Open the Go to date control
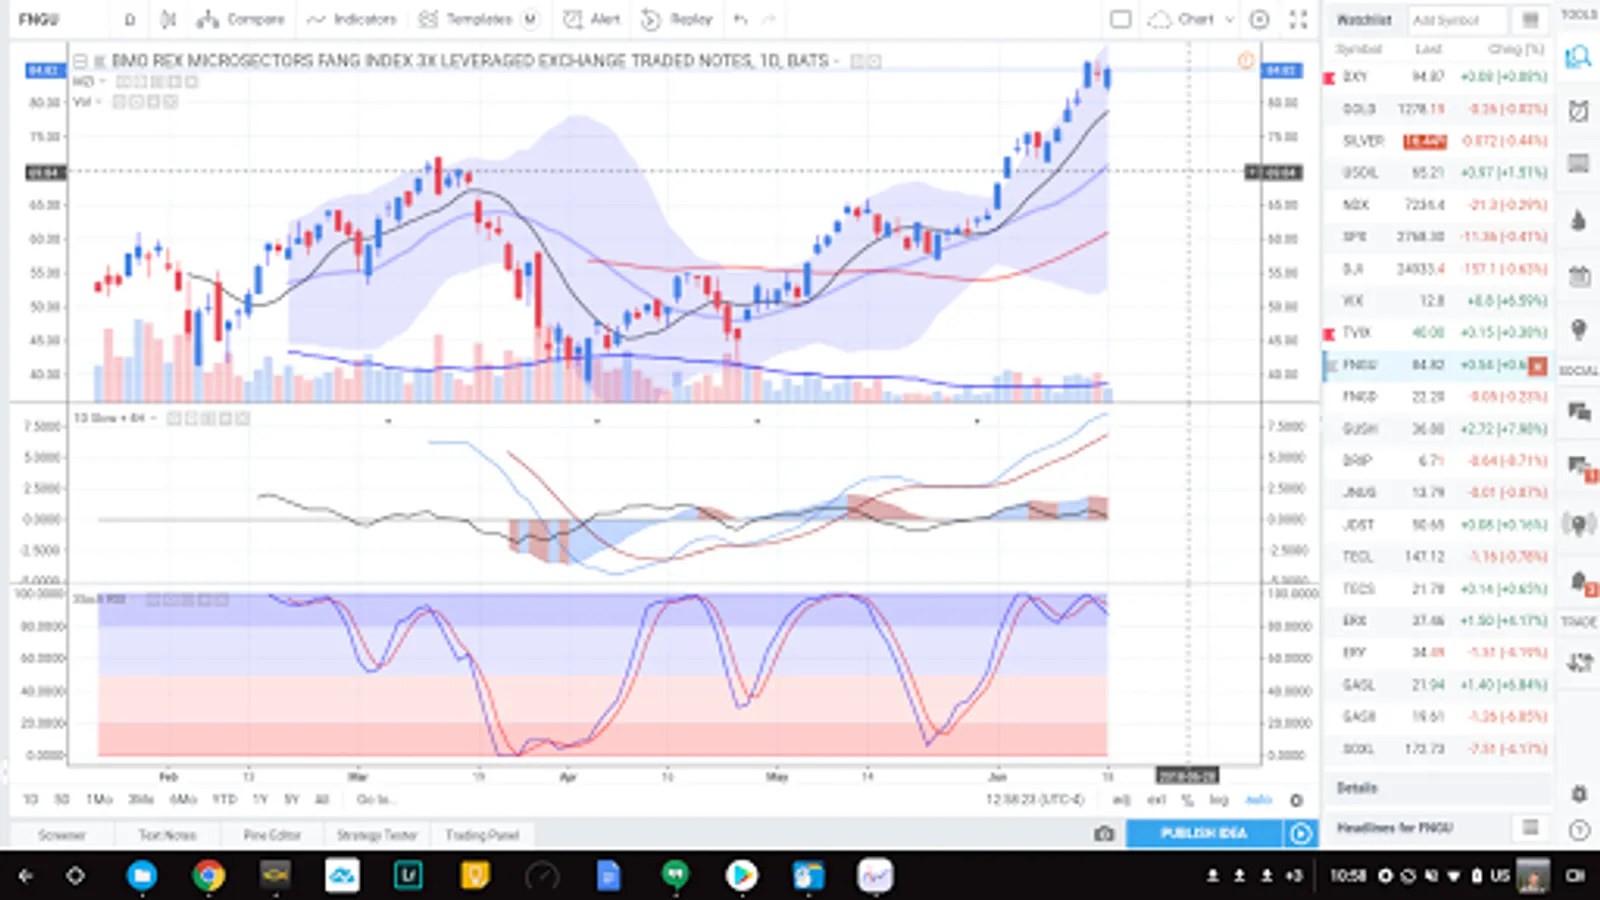 375,799
